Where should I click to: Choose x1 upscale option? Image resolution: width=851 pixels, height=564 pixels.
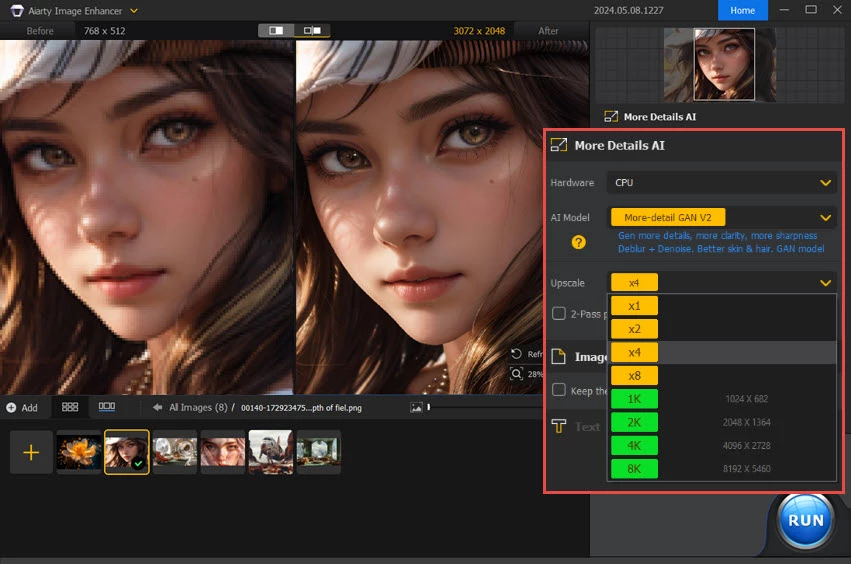pyautogui.click(x=634, y=306)
